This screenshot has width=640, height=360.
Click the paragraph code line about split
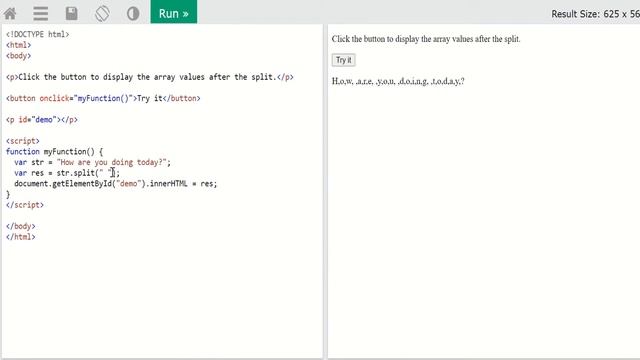coord(149,77)
